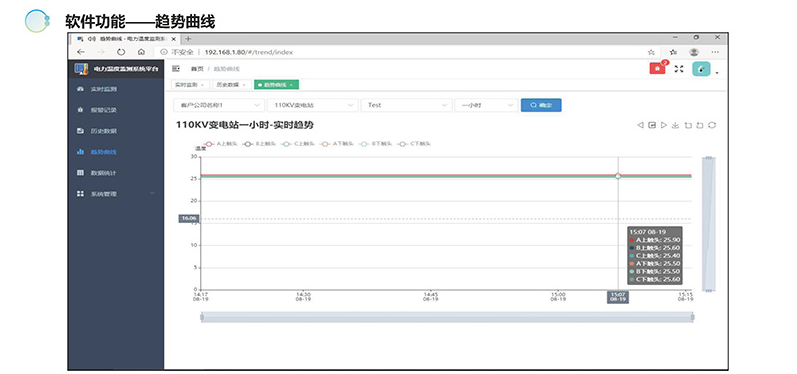
Task: Click the data point marker on the chart
Action: pos(618,176)
